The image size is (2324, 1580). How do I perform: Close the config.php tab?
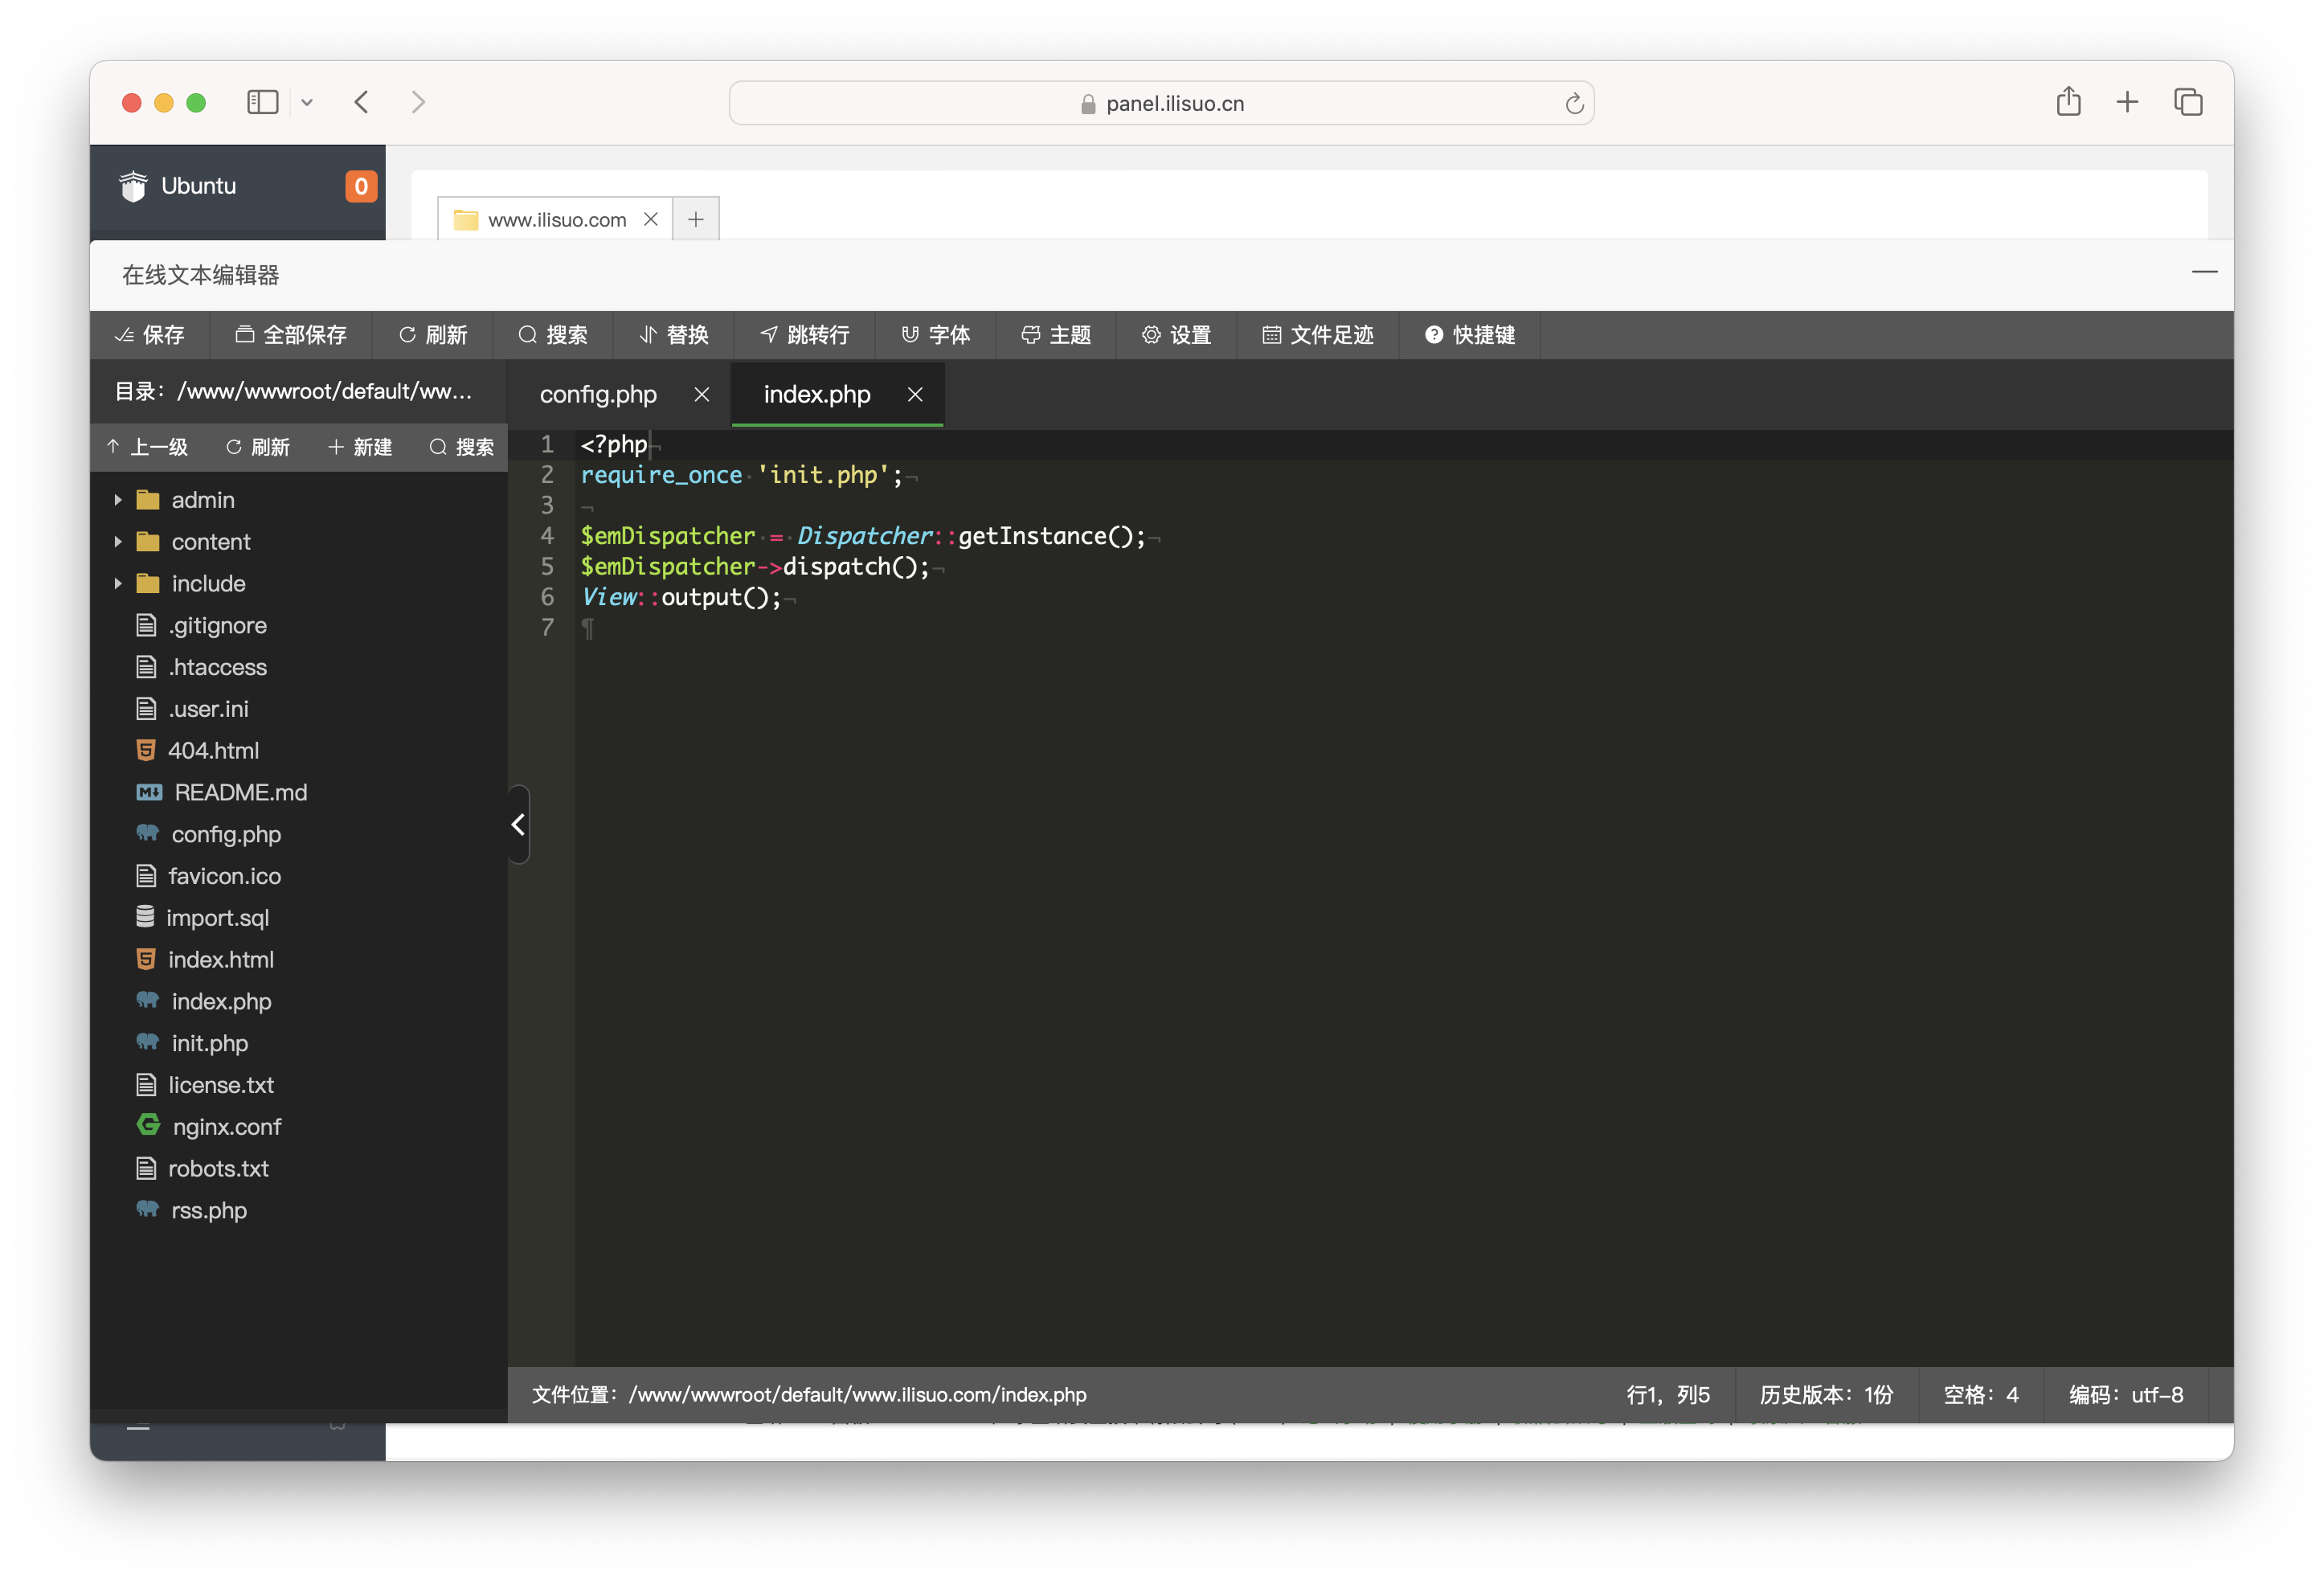(702, 394)
